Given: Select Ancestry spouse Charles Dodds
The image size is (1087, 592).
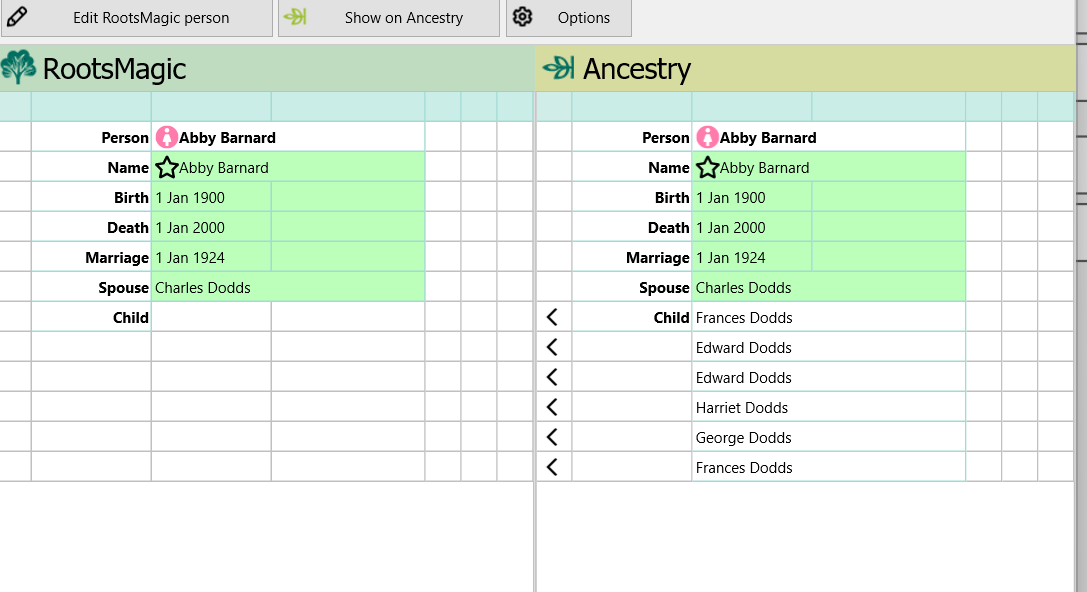Looking at the screenshot, I should [828, 288].
